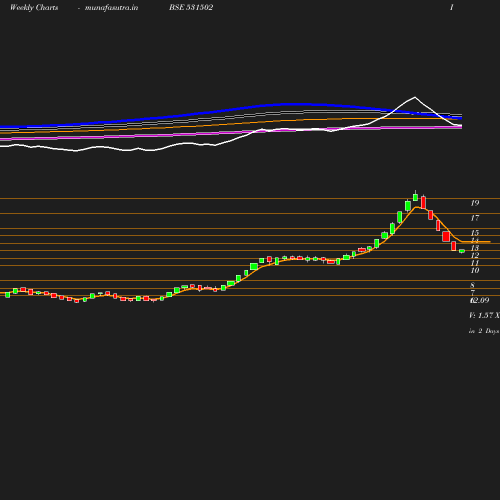Screen dimensions: 500x500
Task: Click the price label 12
Action: 475,255
